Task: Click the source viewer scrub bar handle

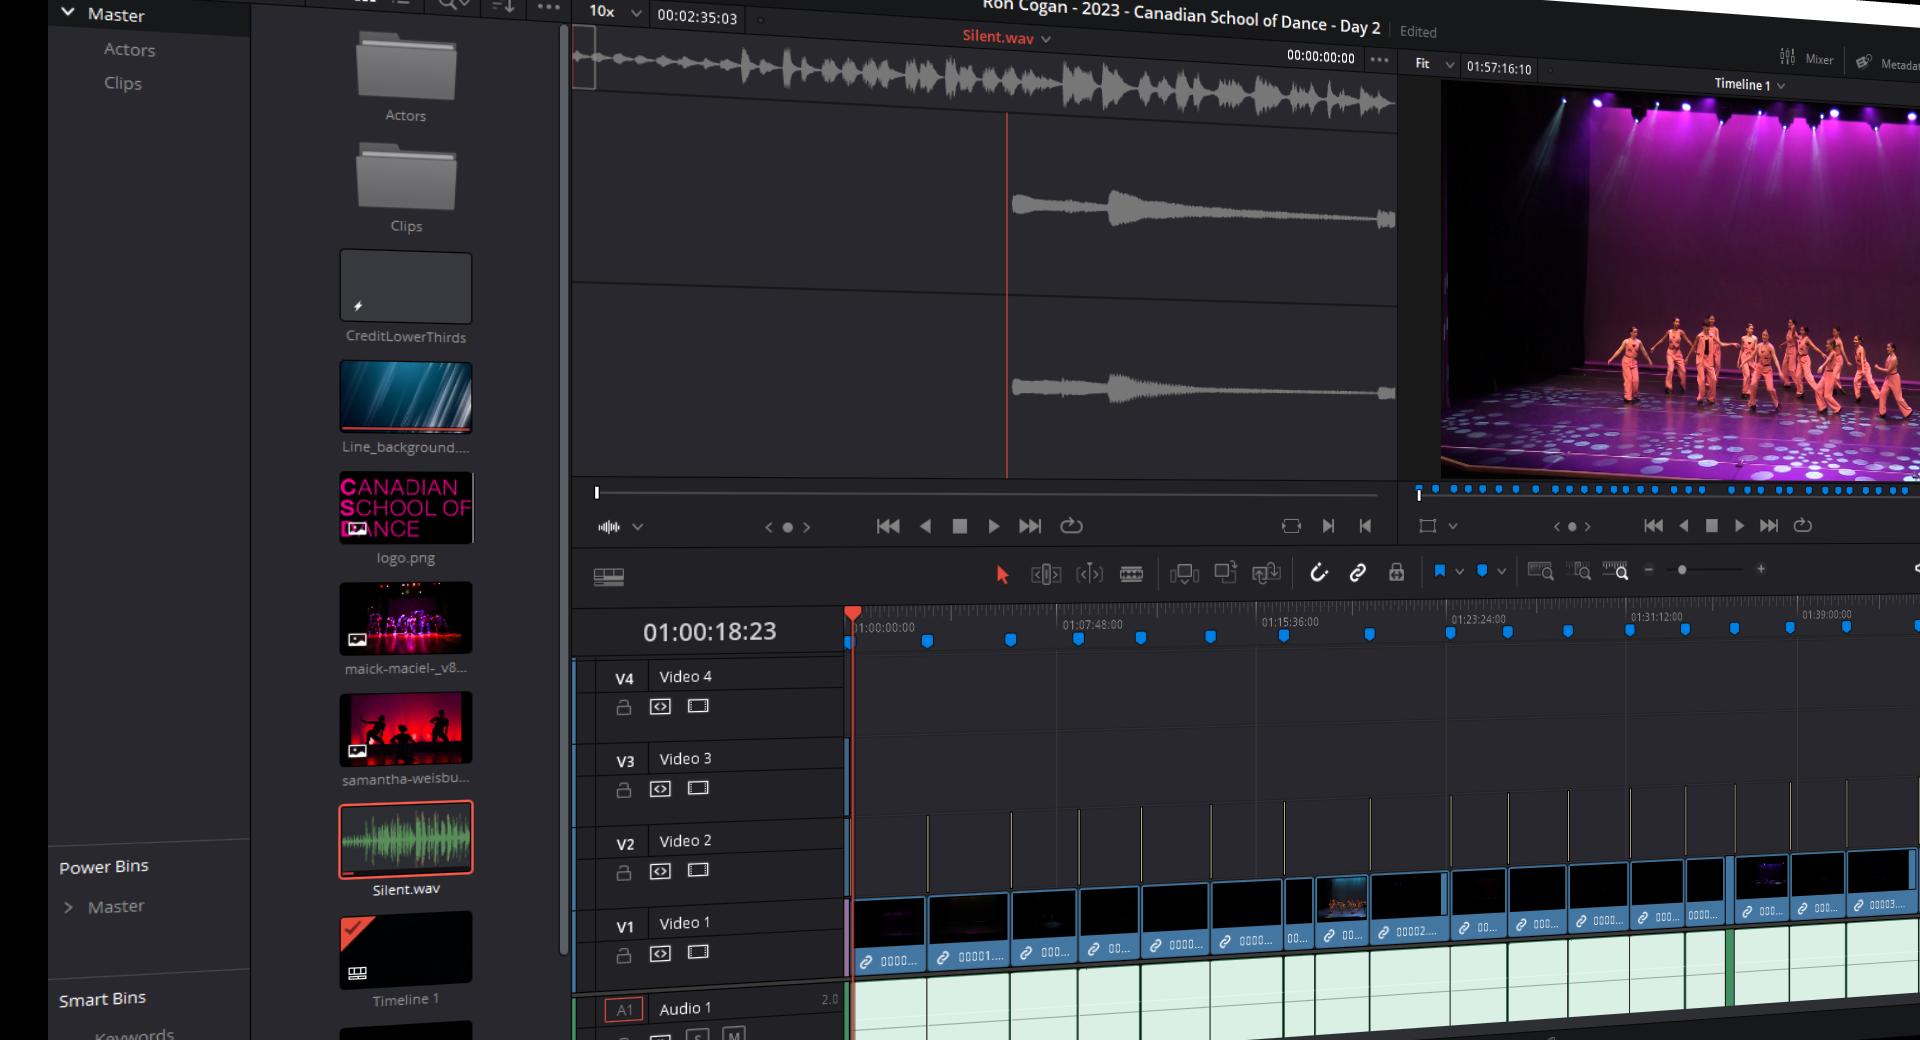Action: coord(597,493)
